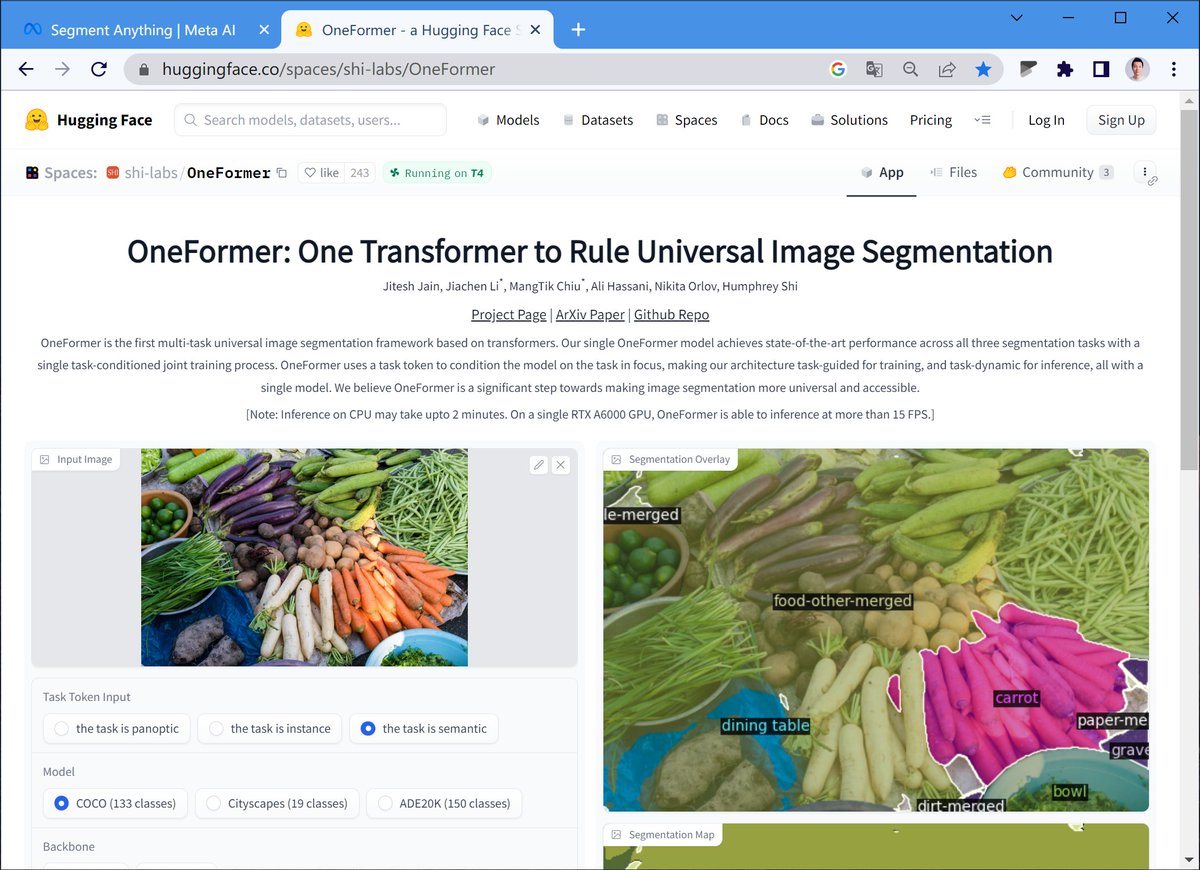This screenshot has height=870, width=1200.
Task: Choose ADE20K (150 classes) model
Action: 444,803
